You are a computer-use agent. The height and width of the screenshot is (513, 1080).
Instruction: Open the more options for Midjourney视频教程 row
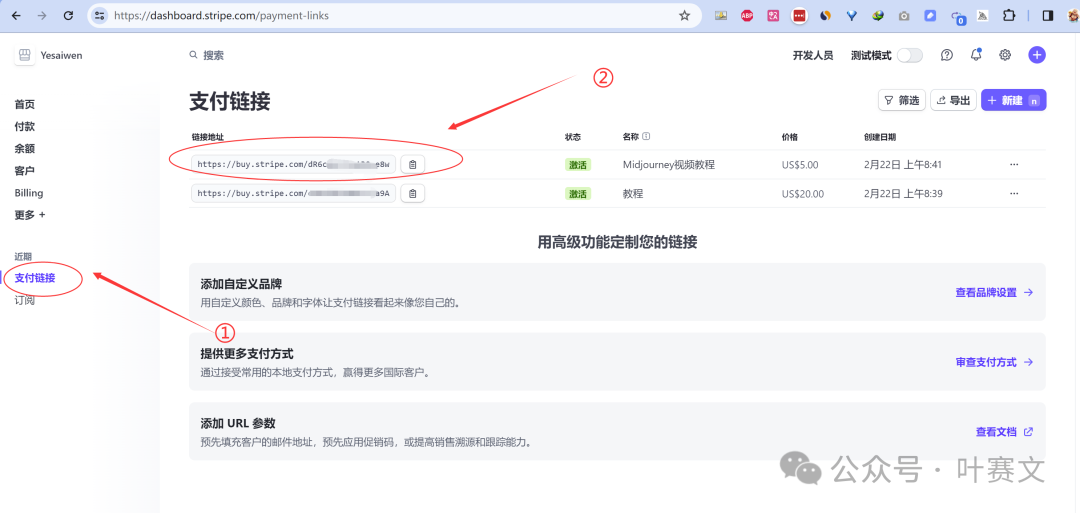pyautogui.click(x=1014, y=164)
